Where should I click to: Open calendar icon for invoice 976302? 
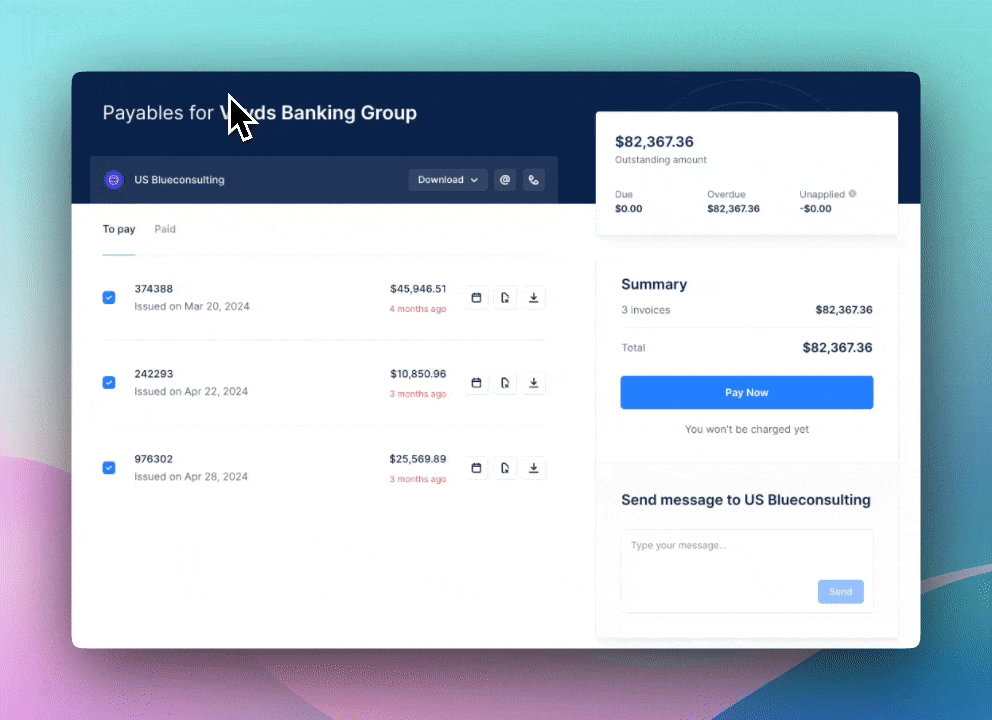click(x=476, y=468)
